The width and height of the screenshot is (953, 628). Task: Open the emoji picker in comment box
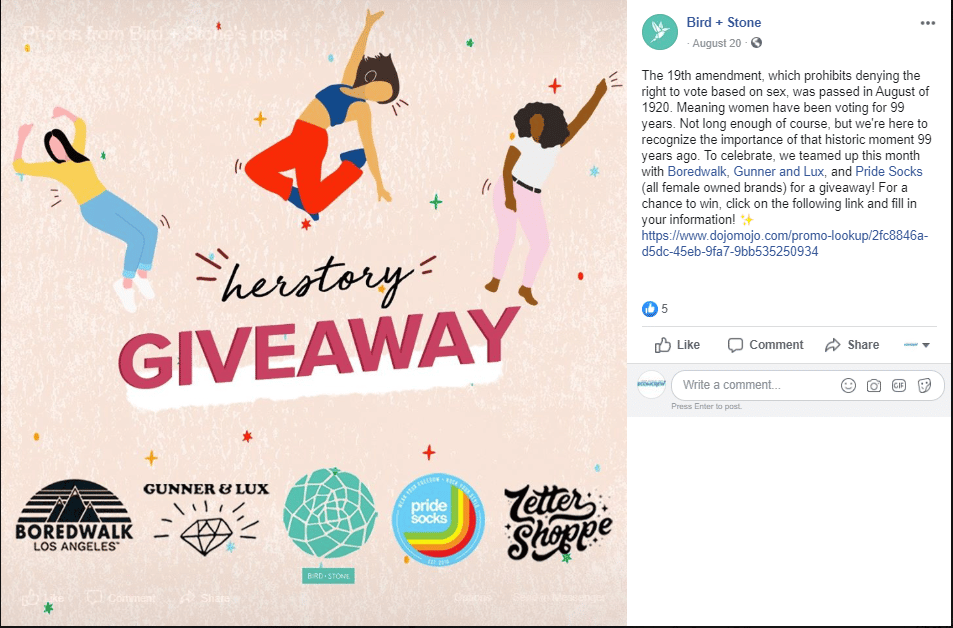tap(848, 385)
